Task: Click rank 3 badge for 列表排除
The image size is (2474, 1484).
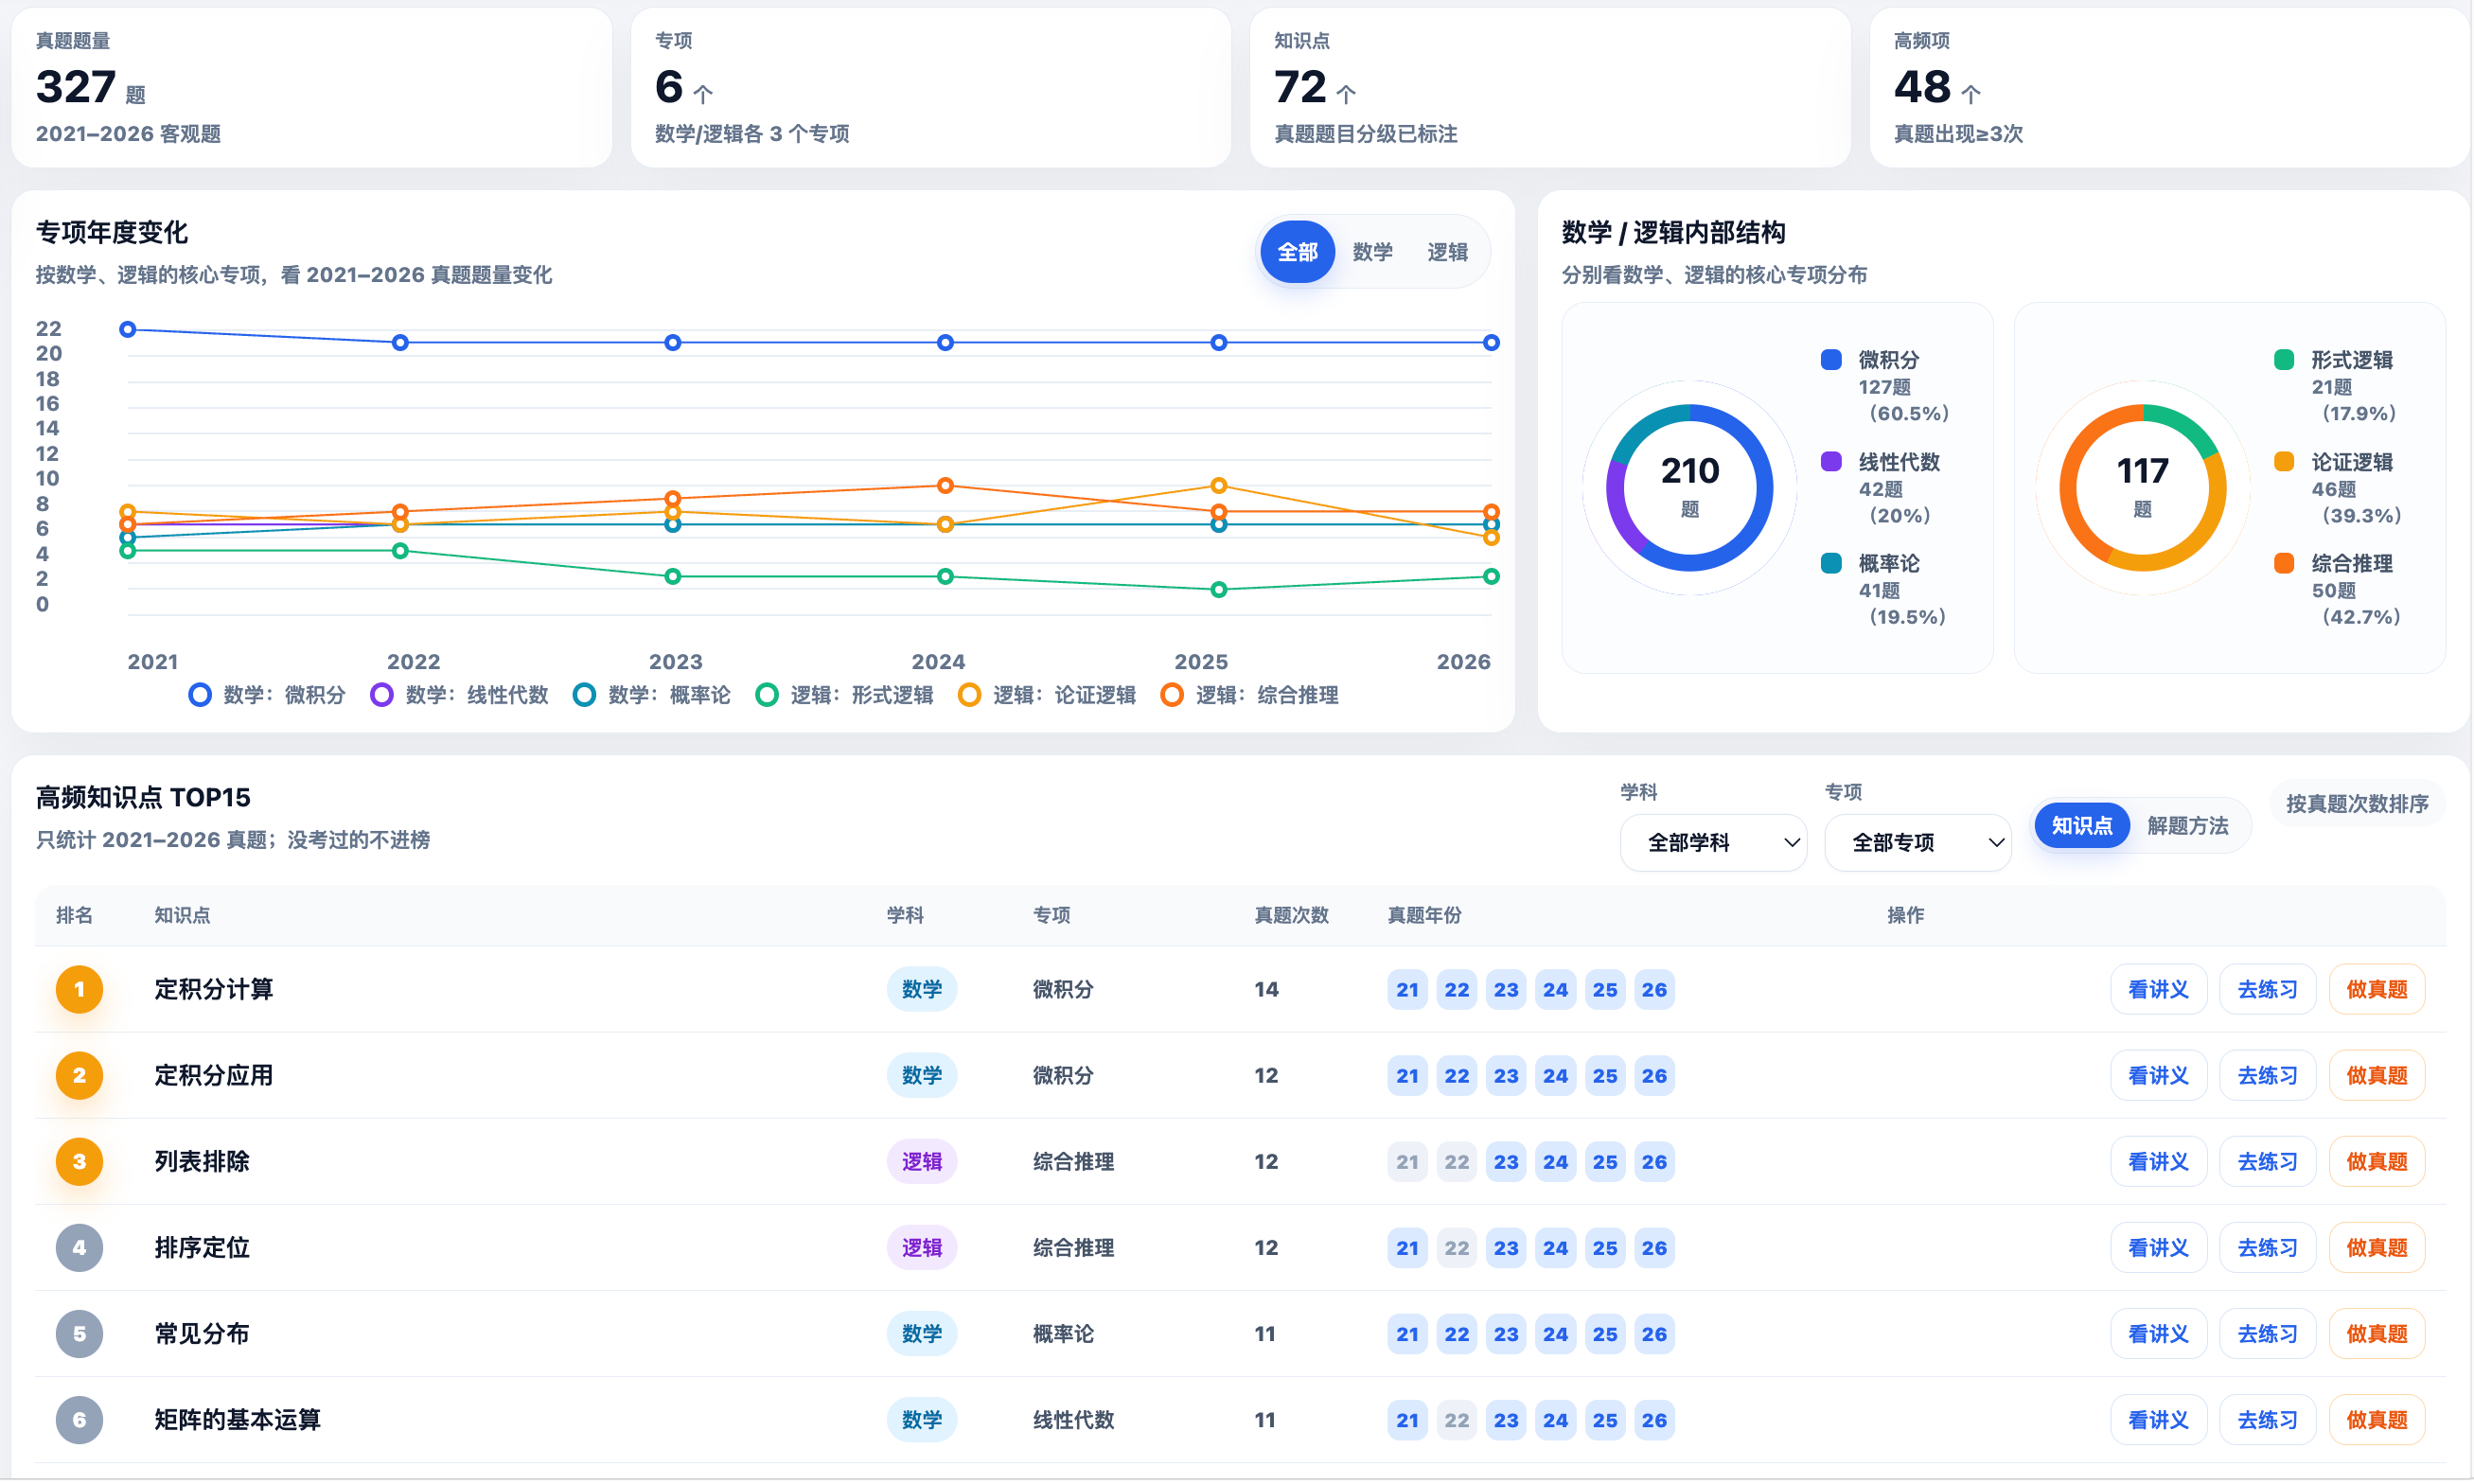Action: pyautogui.click(x=79, y=1162)
